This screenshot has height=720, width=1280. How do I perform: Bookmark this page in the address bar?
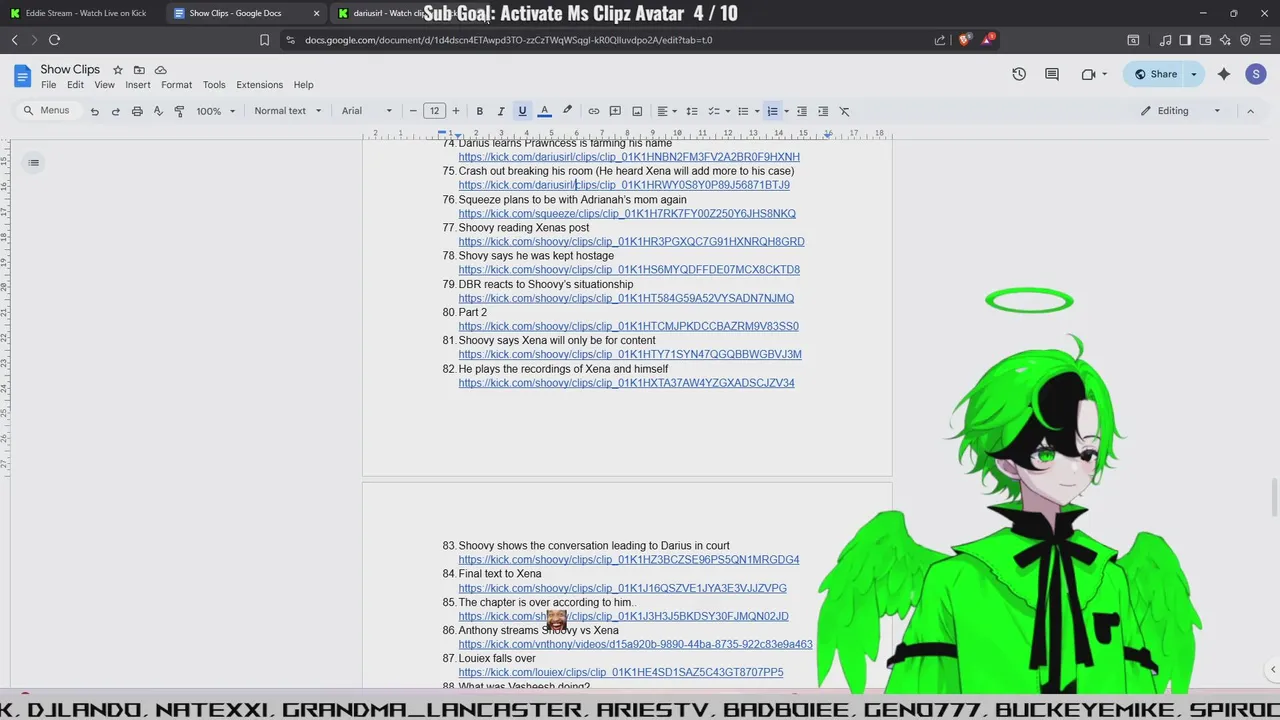coord(264,40)
